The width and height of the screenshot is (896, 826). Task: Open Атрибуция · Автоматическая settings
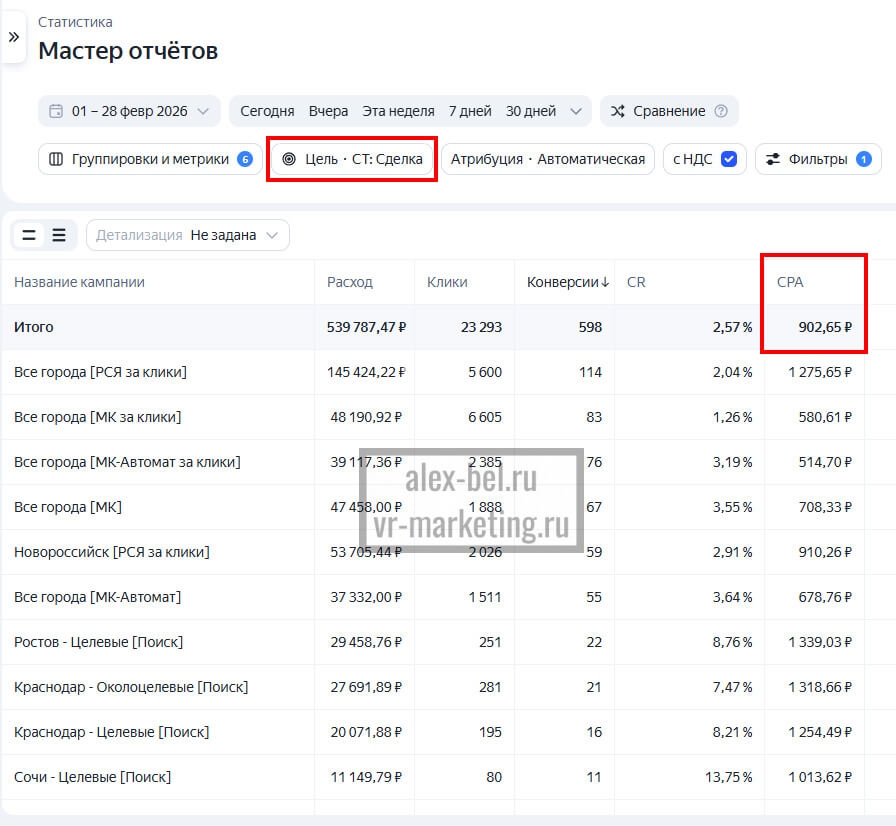click(548, 159)
